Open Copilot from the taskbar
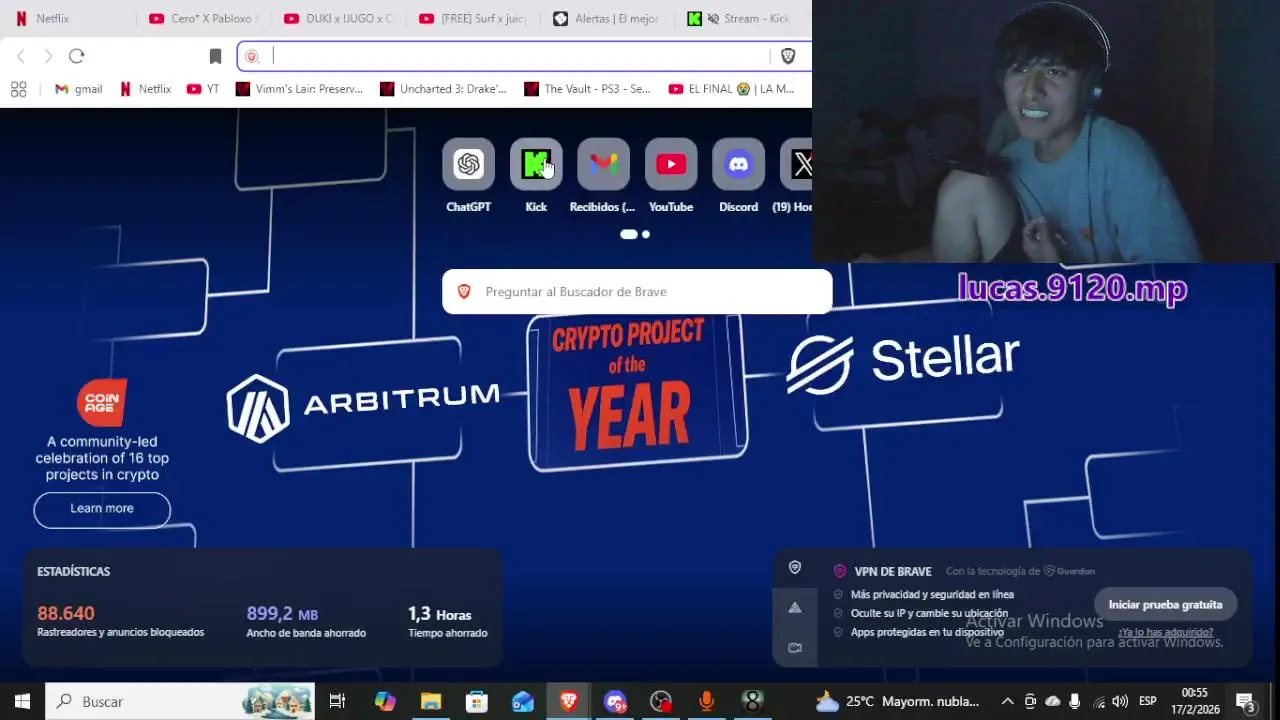This screenshot has width=1280, height=720. pos(385,702)
